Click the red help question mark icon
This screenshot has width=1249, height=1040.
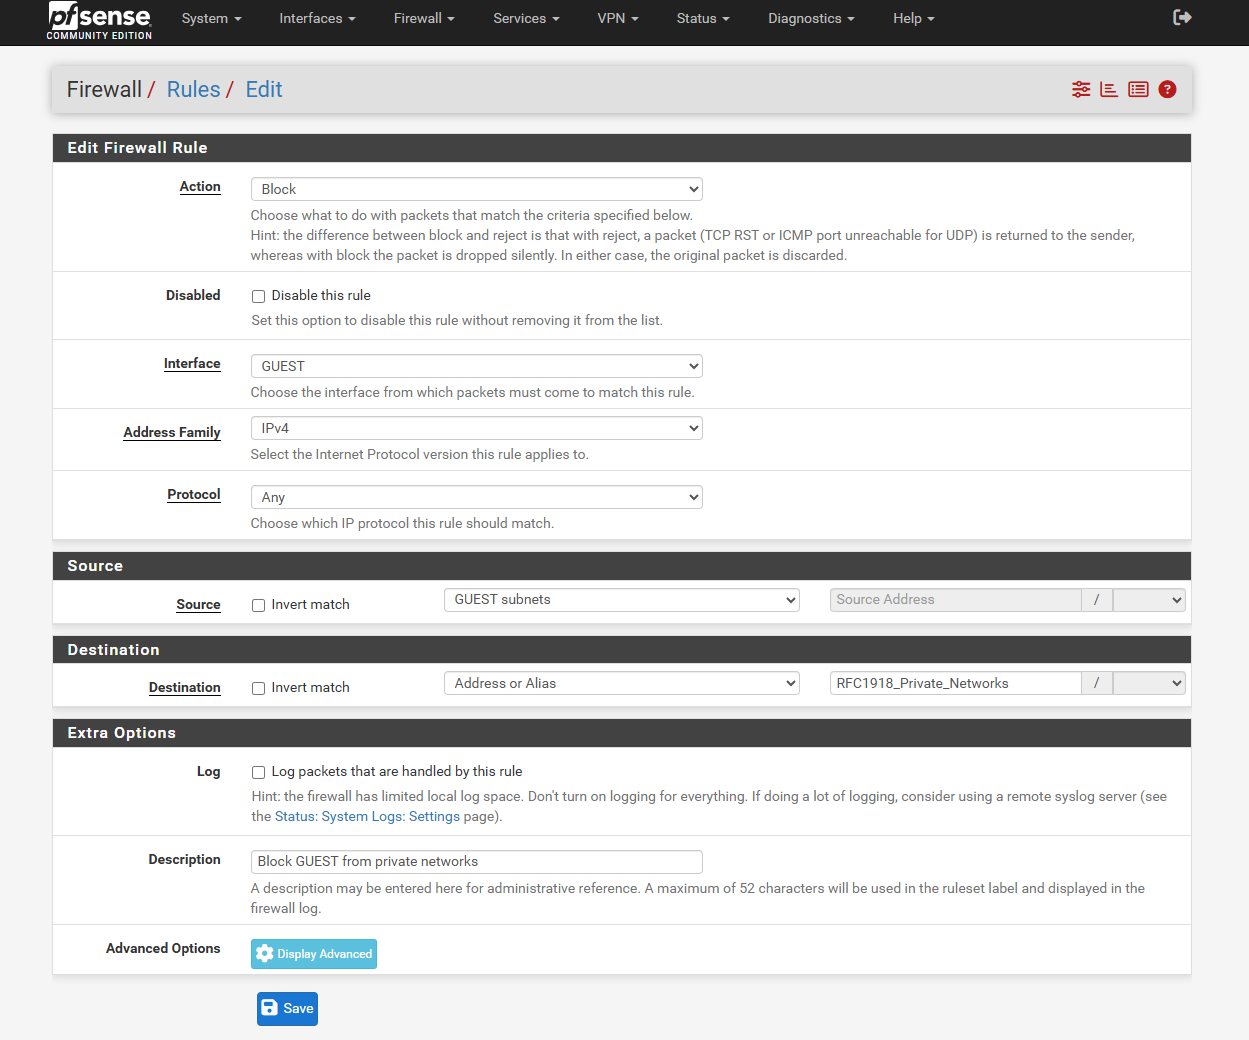[1167, 89]
